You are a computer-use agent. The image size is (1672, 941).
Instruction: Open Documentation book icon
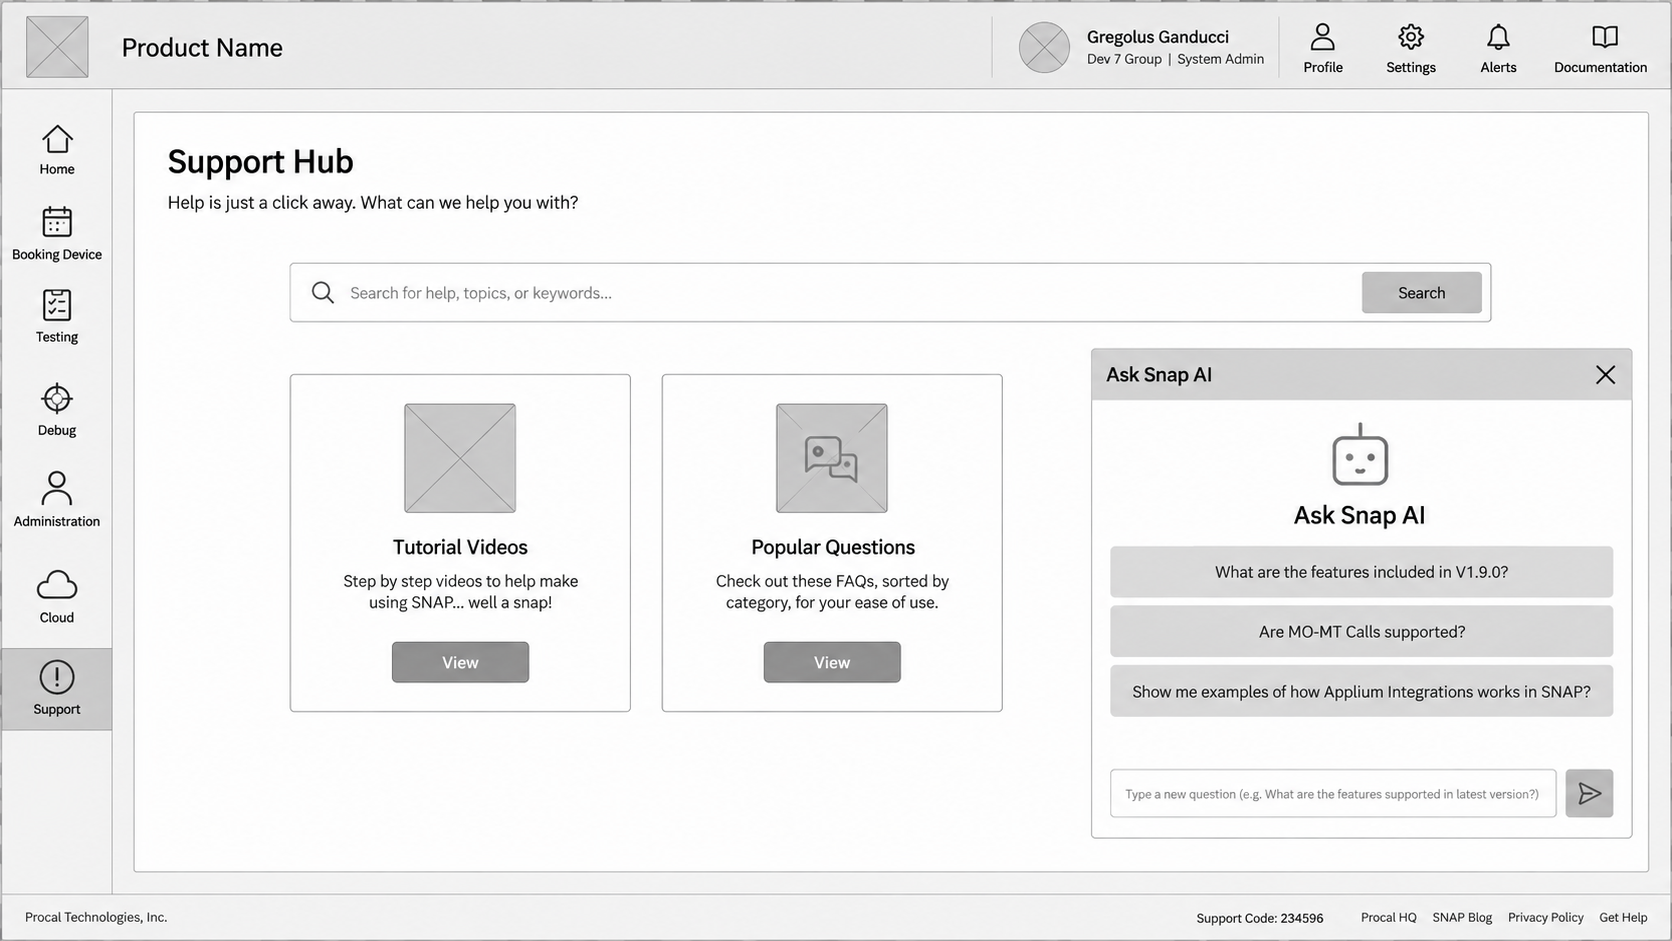(1600, 48)
